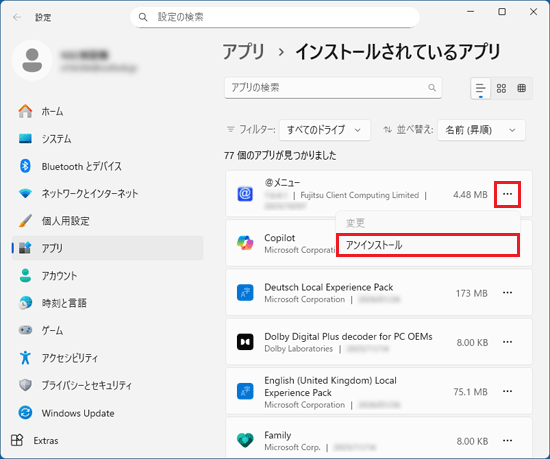Open 個人用設定 settings
The width and height of the screenshot is (550, 459).
click(x=107, y=221)
